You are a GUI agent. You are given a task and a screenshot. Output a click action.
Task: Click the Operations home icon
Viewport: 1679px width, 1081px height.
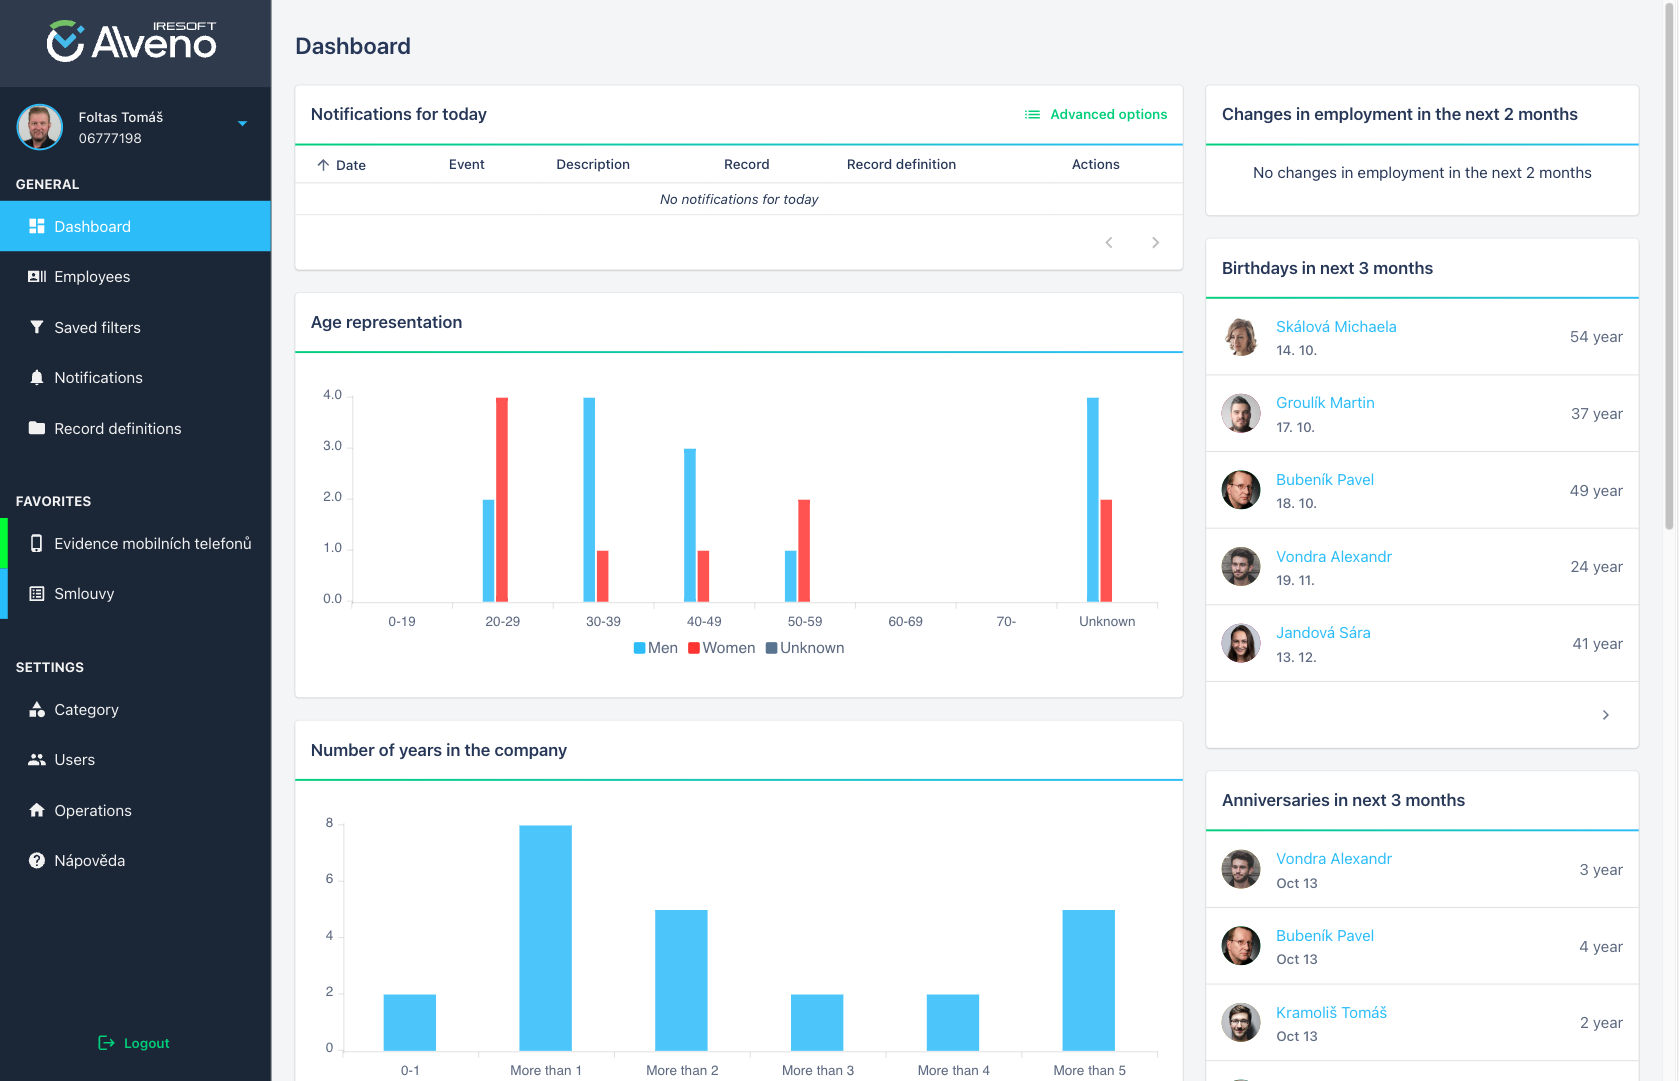click(x=36, y=810)
